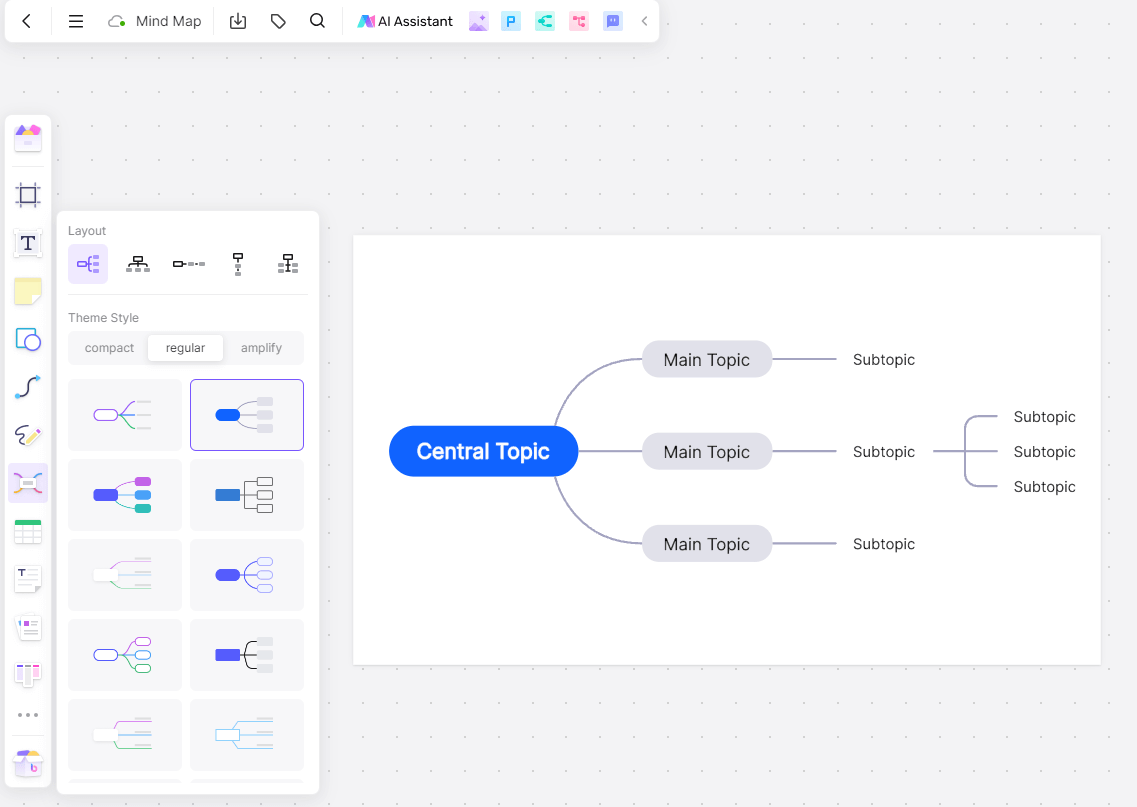The width and height of the screenshot is (1137, 807).
Task: Open the hamburger main menu
Action: click(x=75, y=20)
